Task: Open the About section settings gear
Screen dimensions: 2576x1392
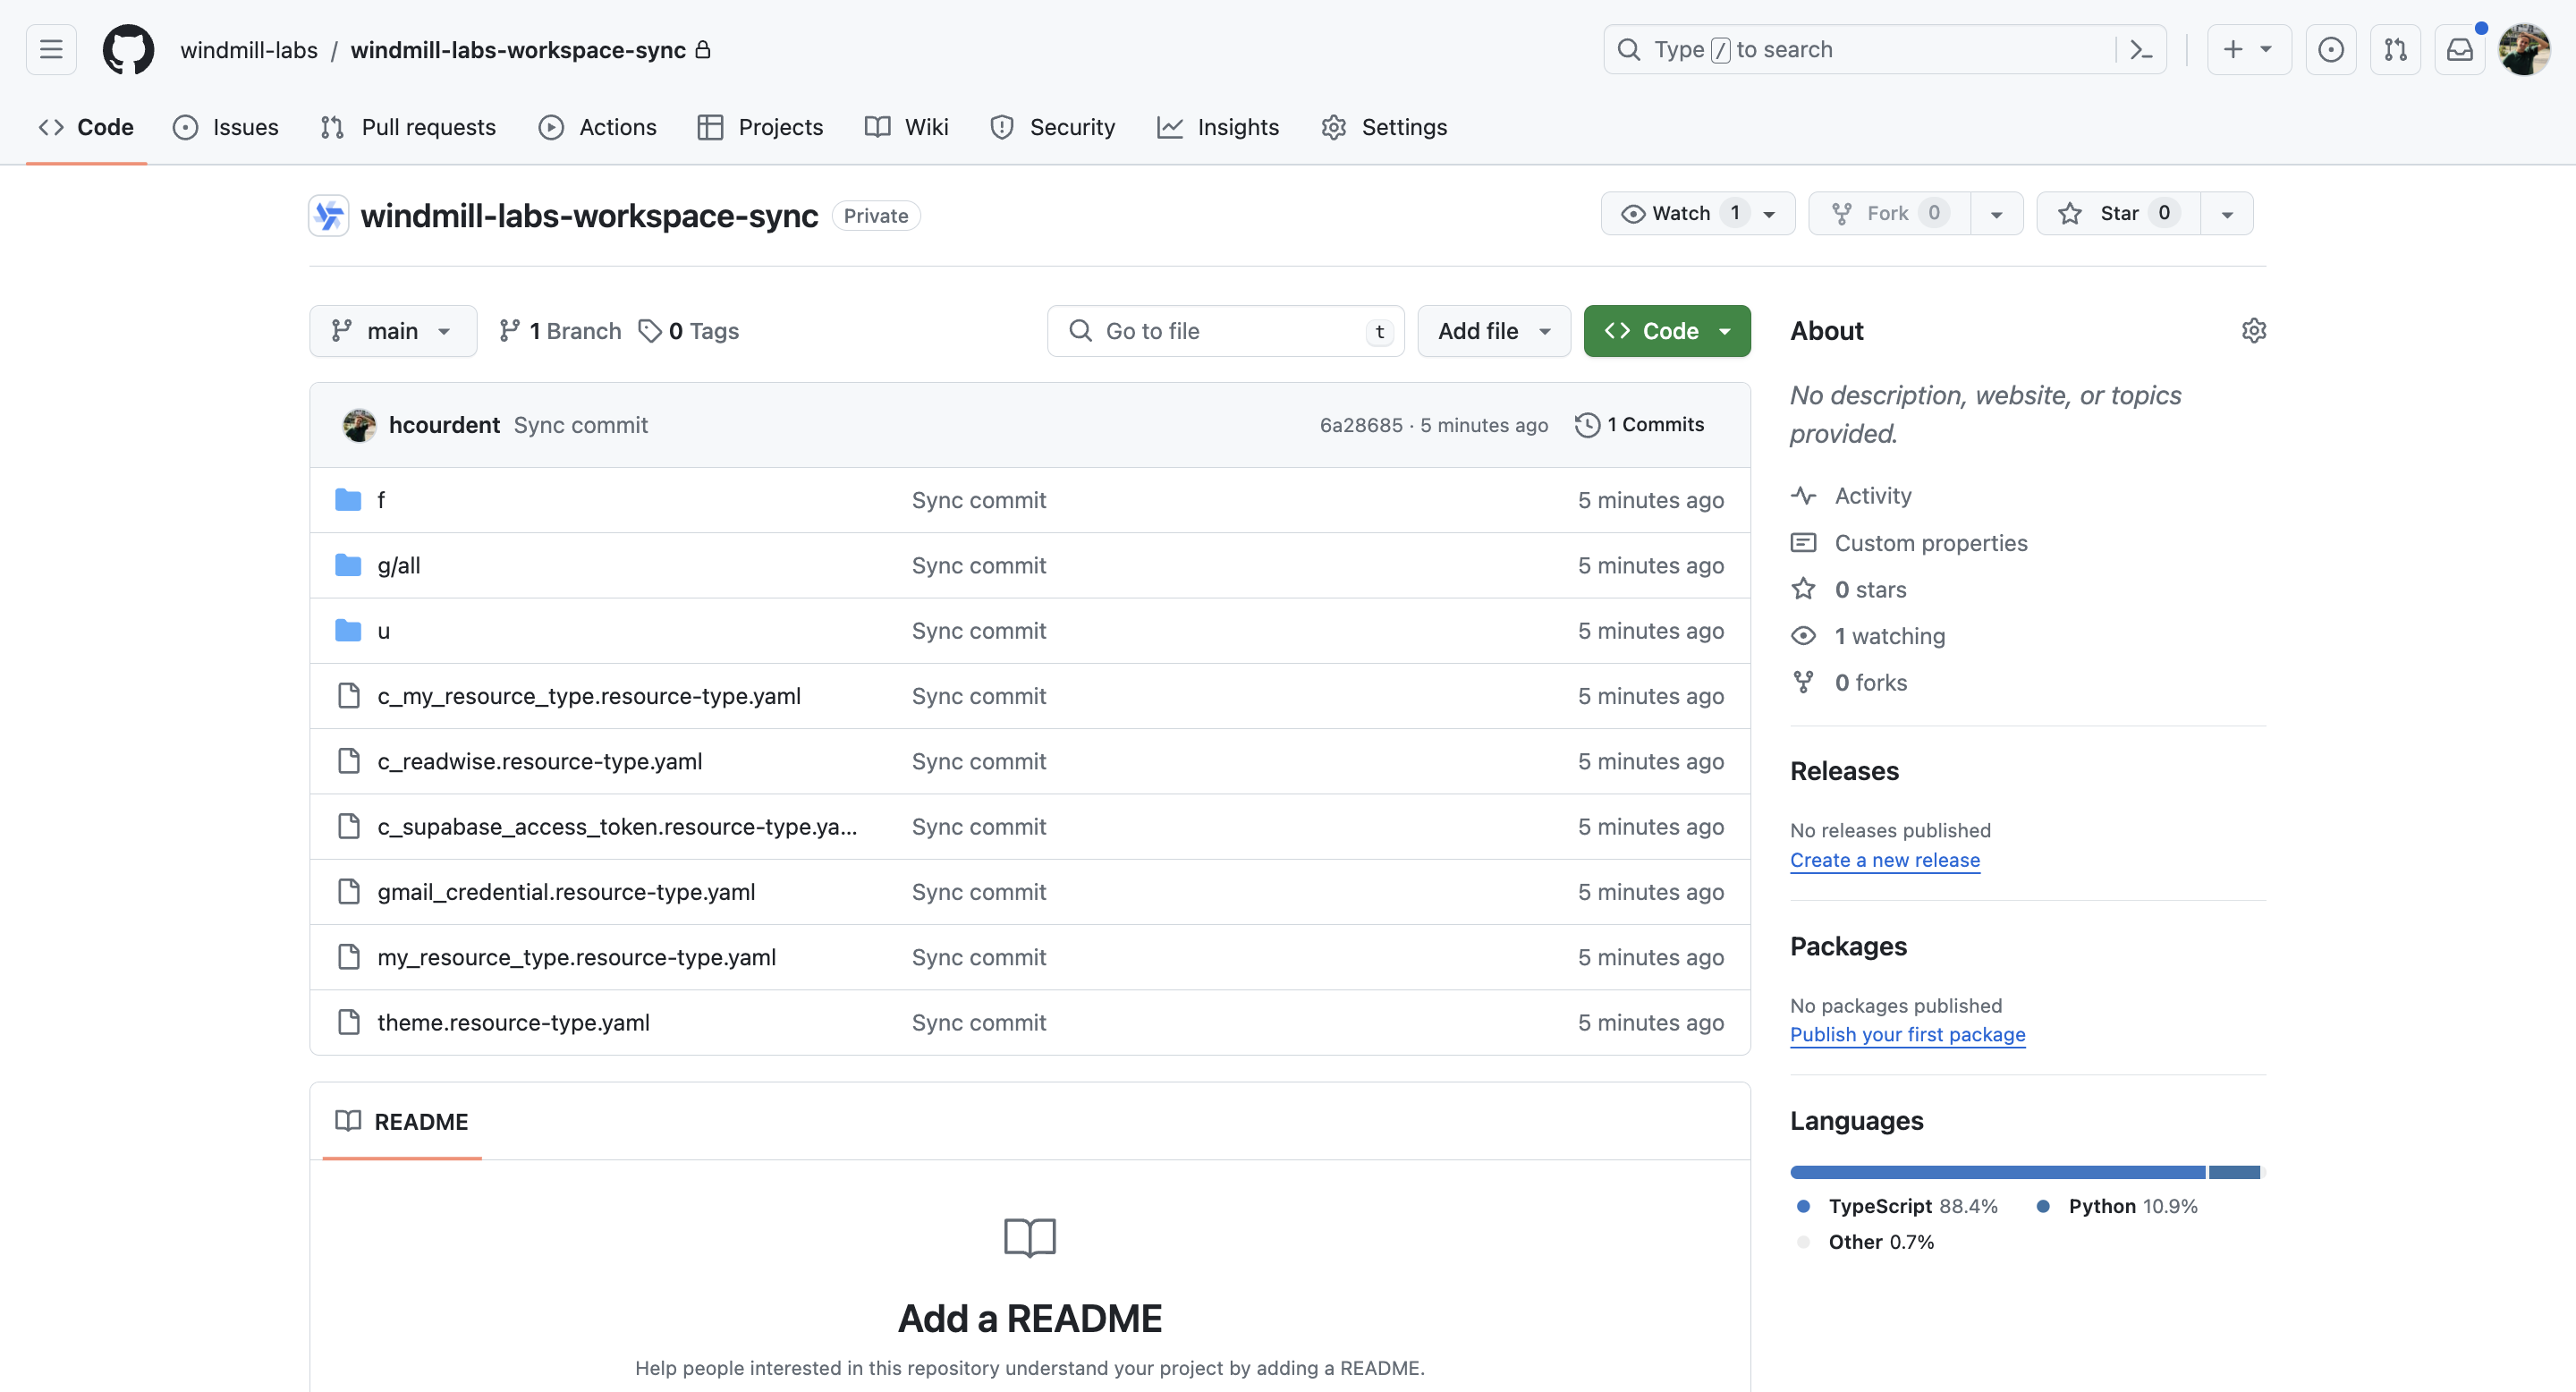Action: tap(2255, 330)
